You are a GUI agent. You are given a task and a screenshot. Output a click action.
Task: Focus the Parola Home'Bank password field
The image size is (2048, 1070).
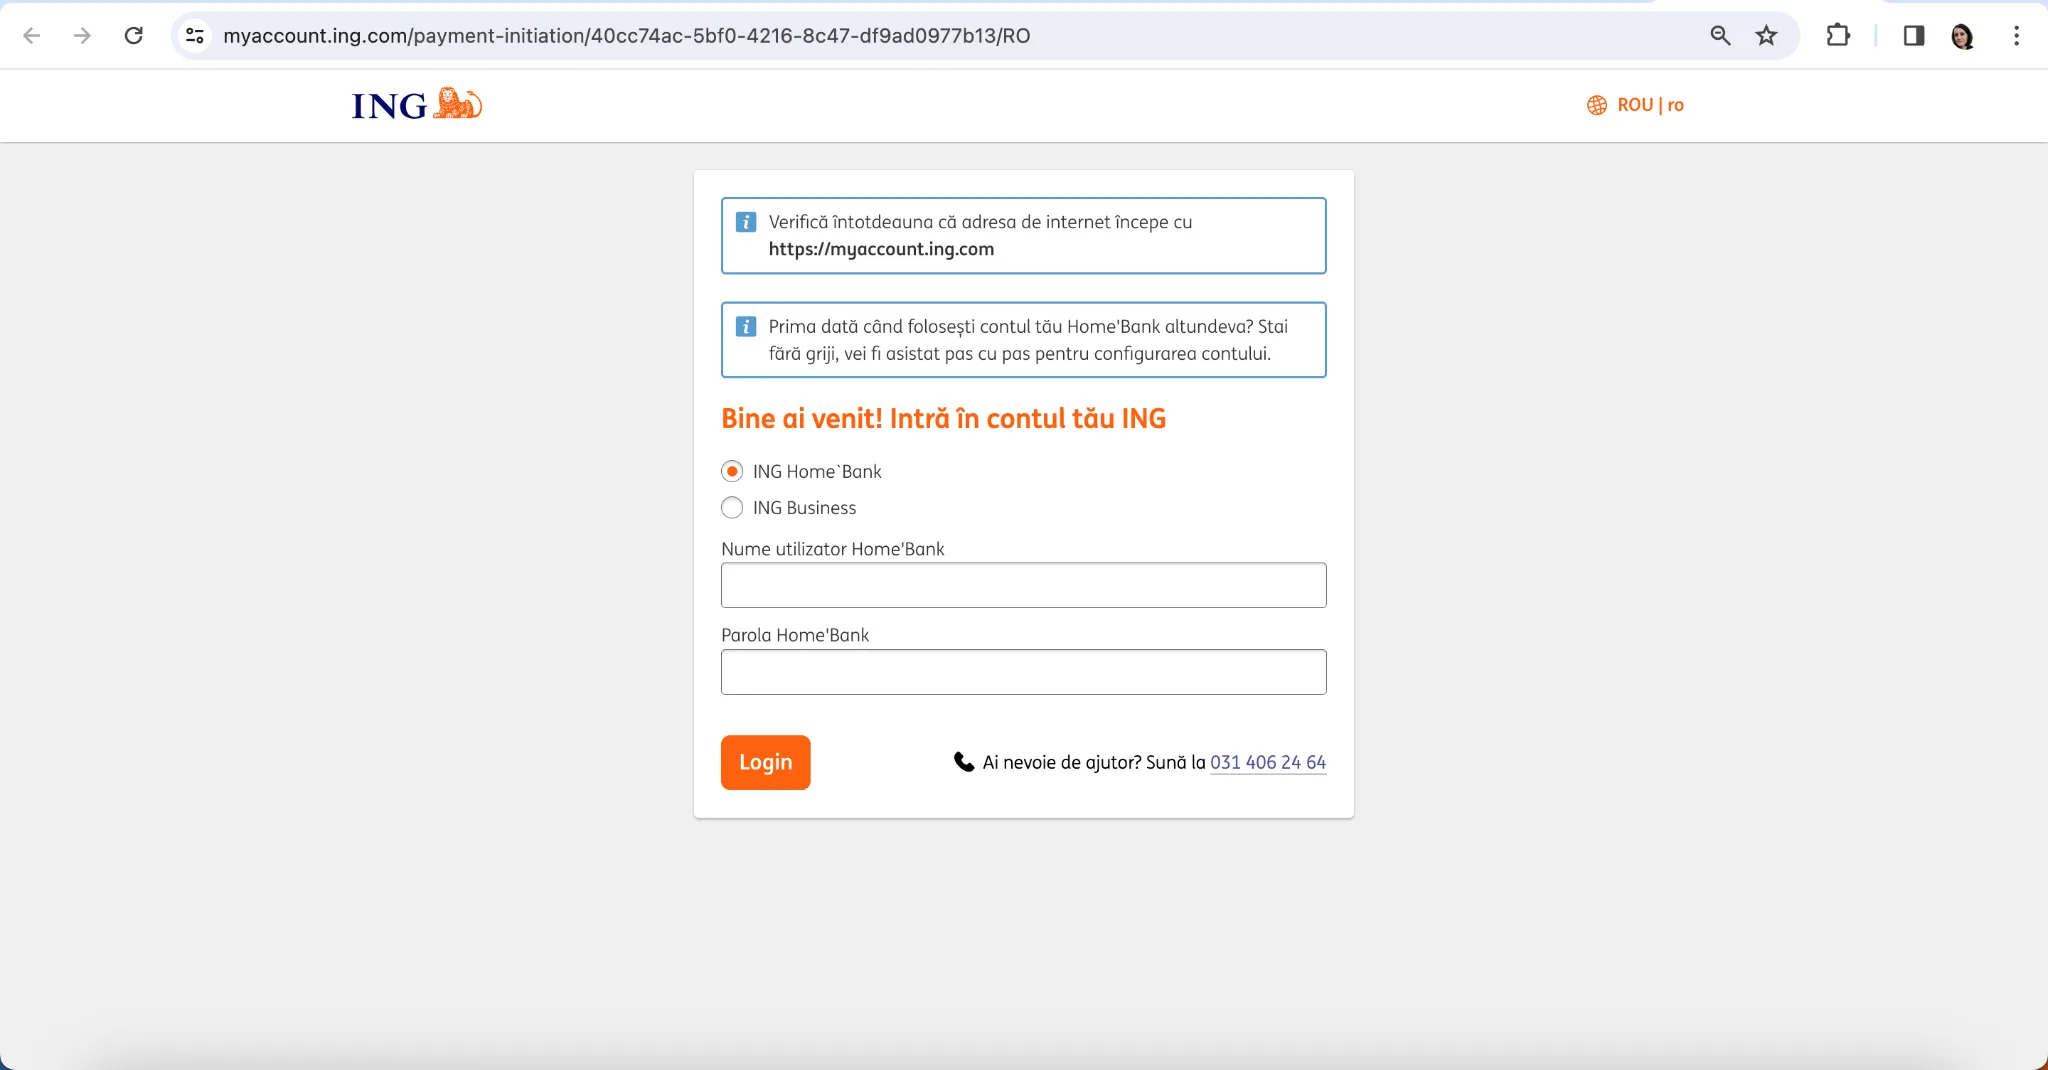(1024, 672)
